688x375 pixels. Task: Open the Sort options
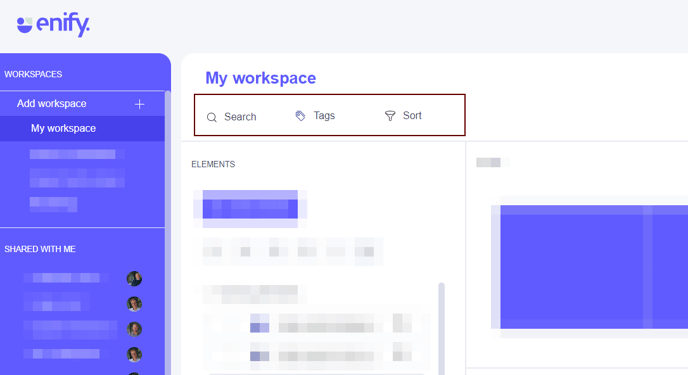pyautogui.click(x=412, y=115)
